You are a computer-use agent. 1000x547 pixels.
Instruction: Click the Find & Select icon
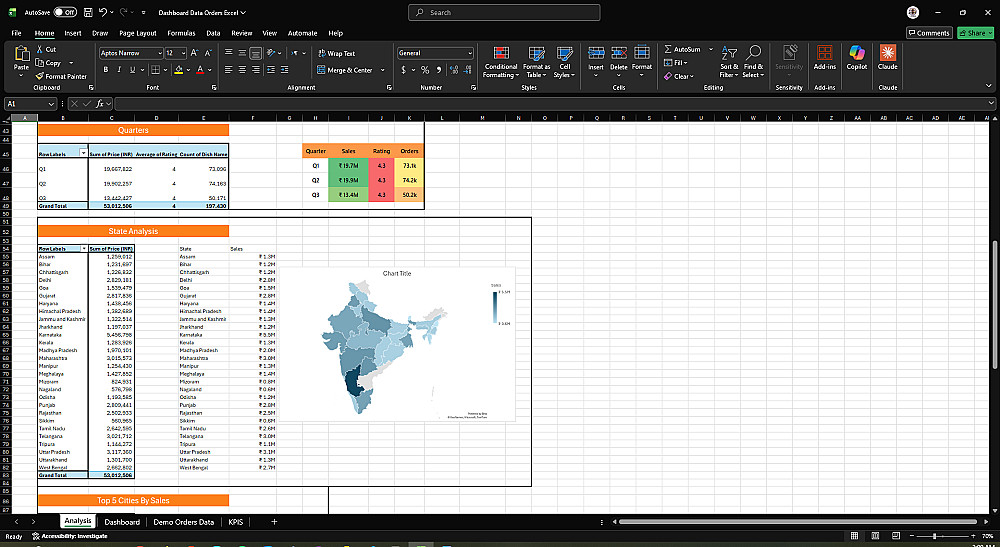point(753,62)
